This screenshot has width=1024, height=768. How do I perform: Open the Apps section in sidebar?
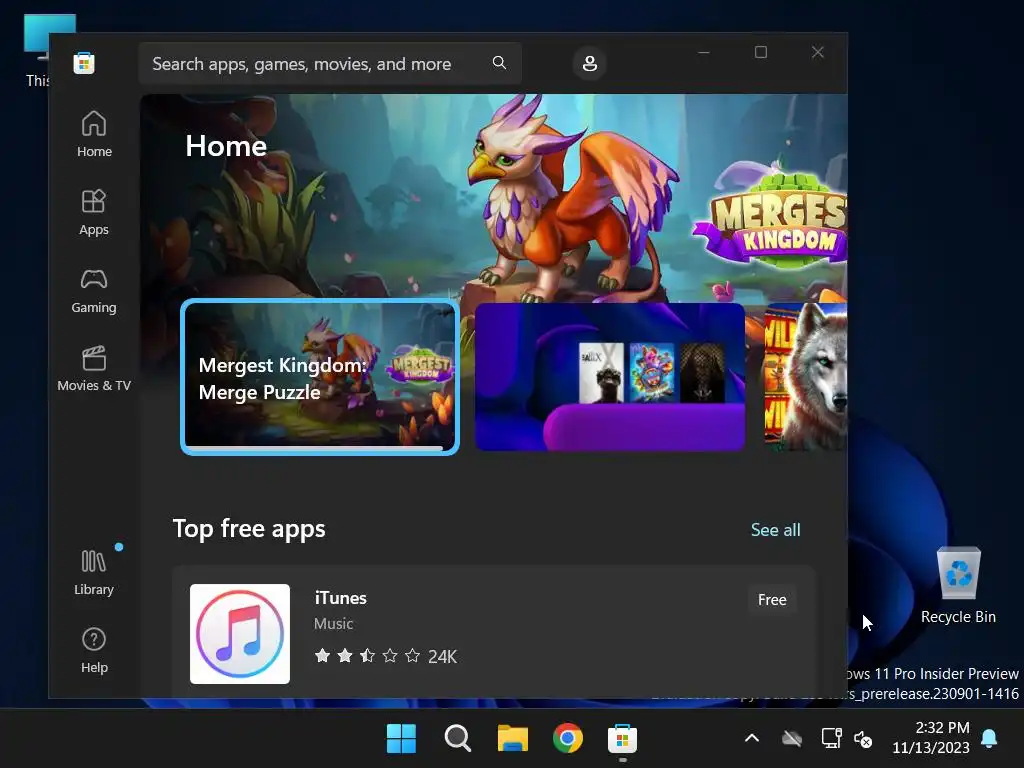click(94, 212)
